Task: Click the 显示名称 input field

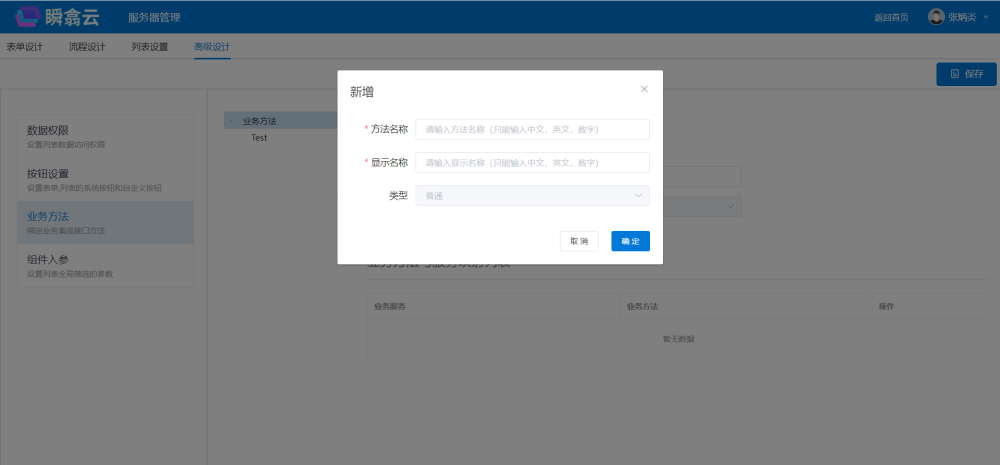Action: [532, 162]
